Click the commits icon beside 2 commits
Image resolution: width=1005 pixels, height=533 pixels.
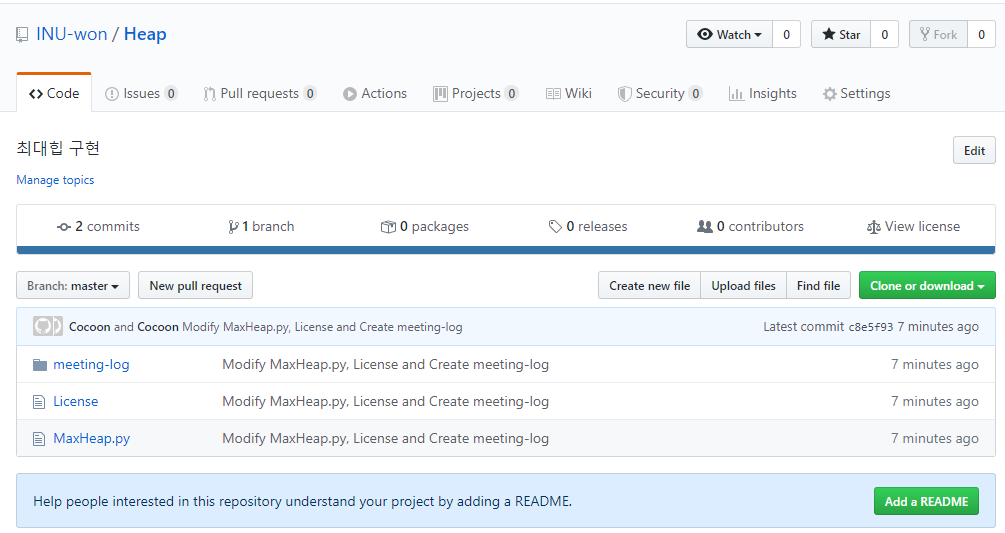point(63,227)
